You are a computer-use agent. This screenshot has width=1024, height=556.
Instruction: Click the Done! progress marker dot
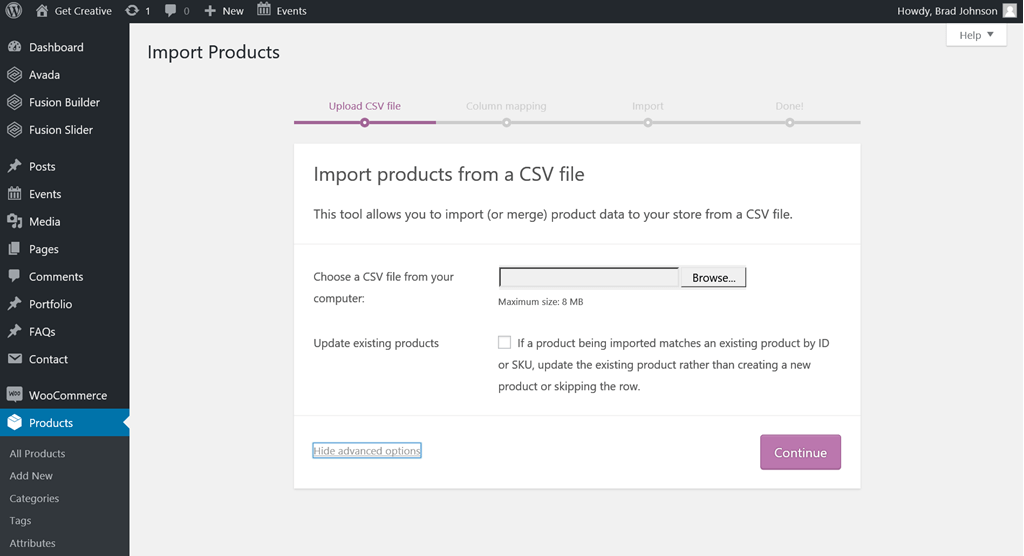pyautogui.click(x=790, y=123)
